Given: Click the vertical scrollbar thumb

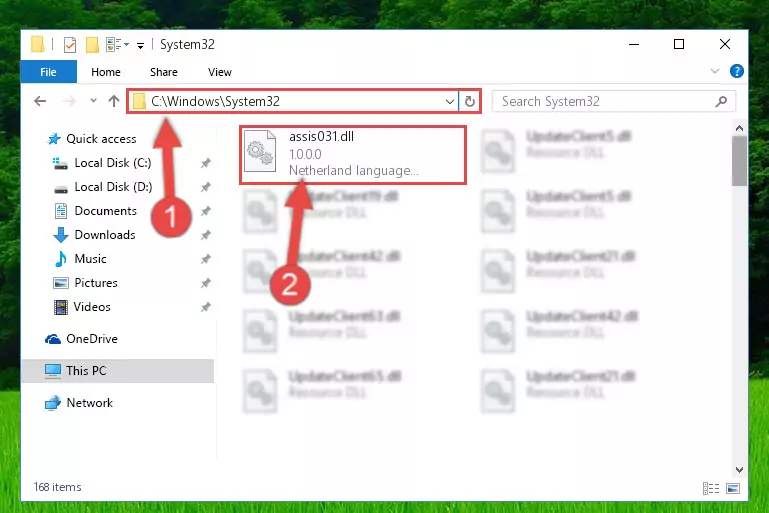Looking at the screenshot, I should pos(739,161).
